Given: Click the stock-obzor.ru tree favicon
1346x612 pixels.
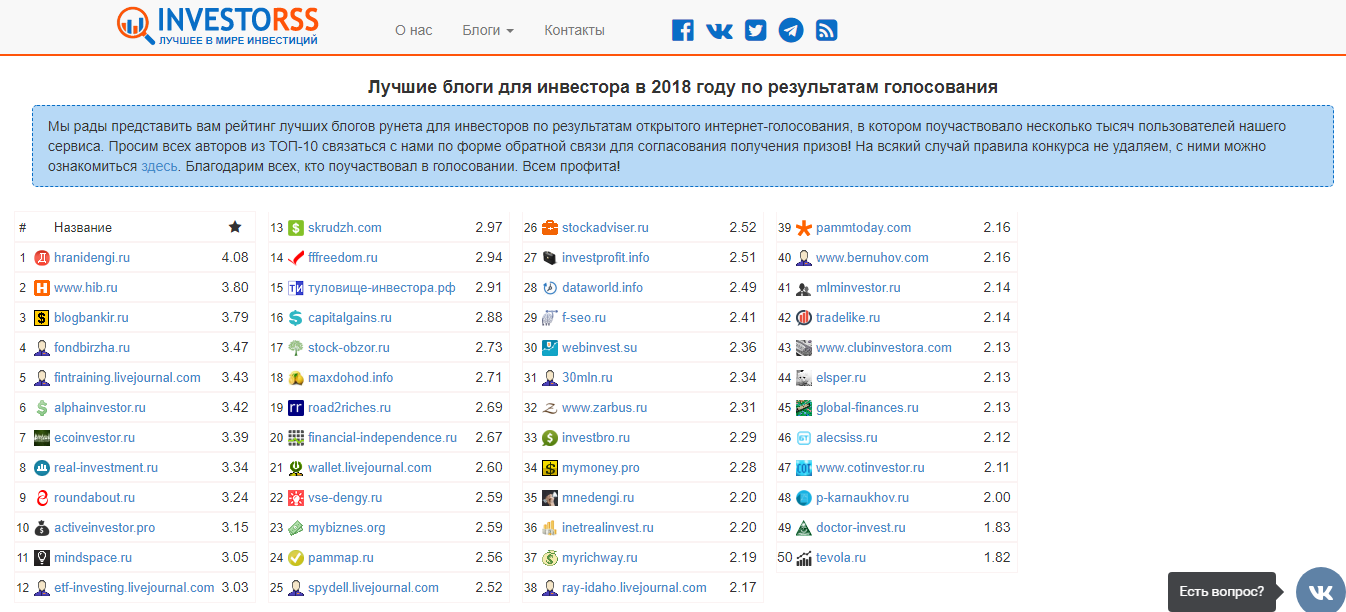Looking at the screenshot, I should tap(296, 348).
